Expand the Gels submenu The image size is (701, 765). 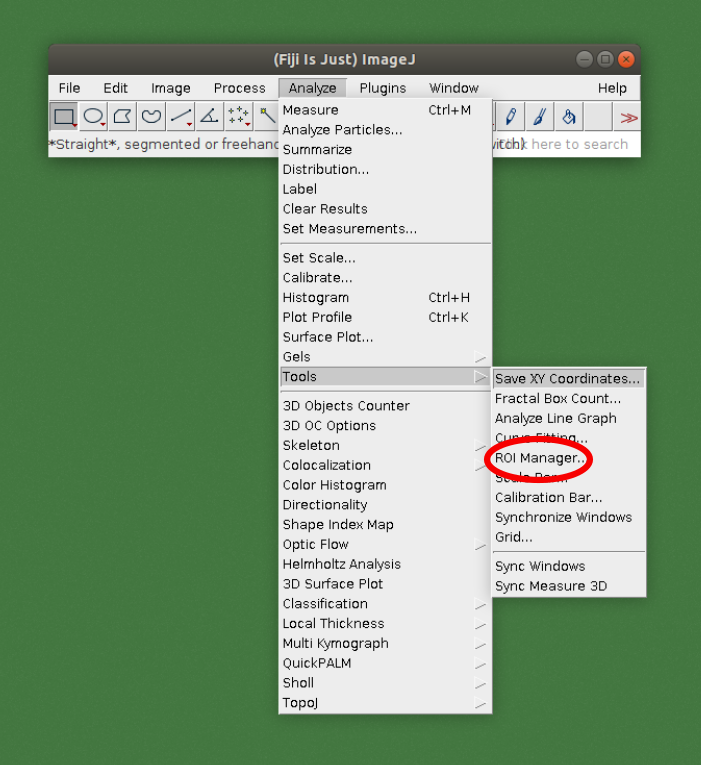click(385, 357)
